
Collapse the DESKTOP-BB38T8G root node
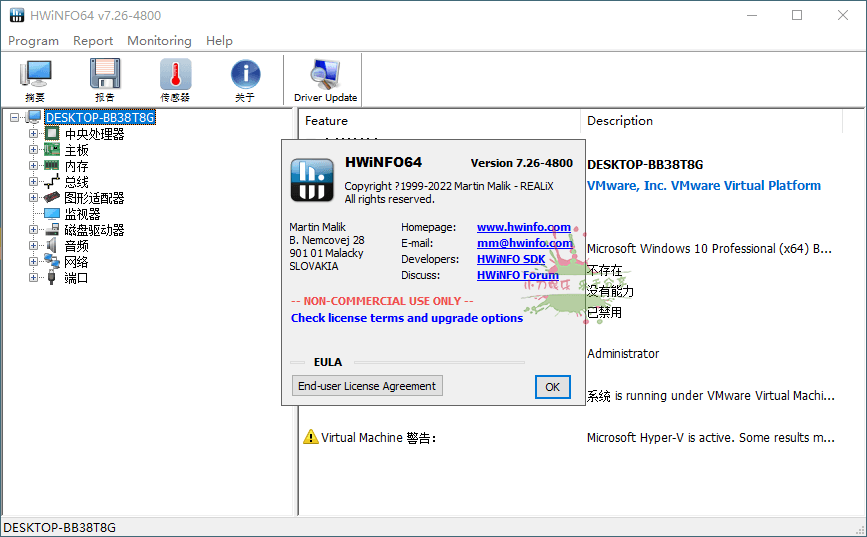click(15, 118)
